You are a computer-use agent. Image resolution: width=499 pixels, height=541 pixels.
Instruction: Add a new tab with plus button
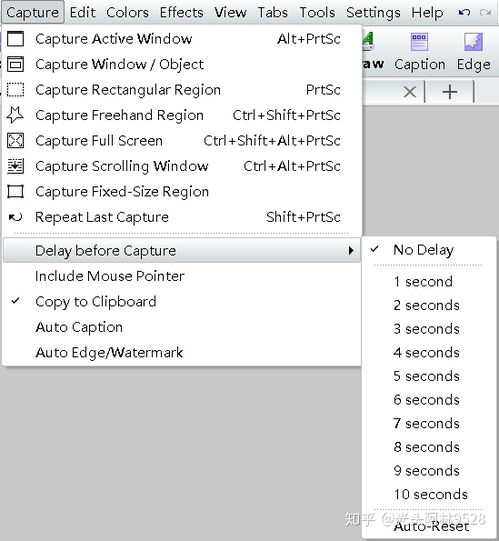point(450,92)
